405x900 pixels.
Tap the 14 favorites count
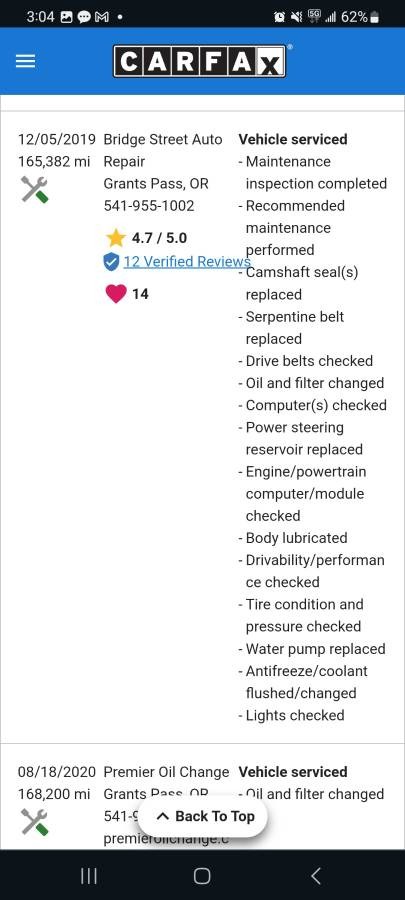[141, 294]
